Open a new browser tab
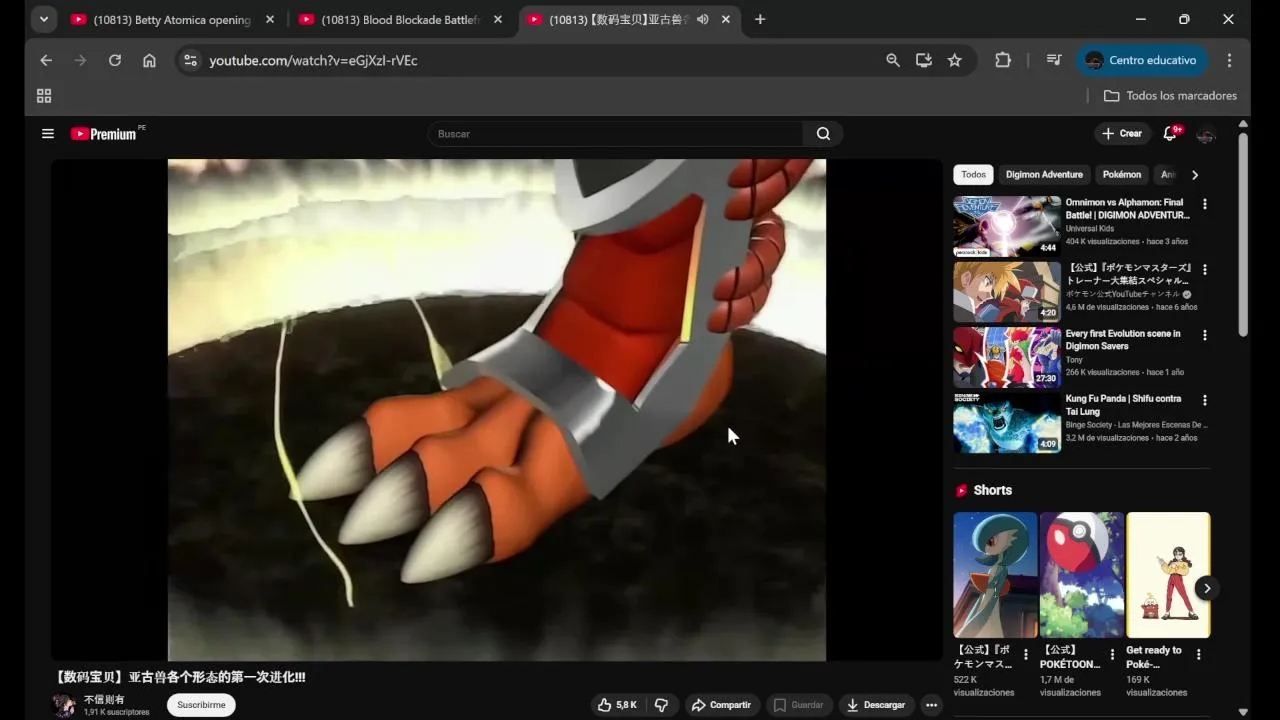 click(760, 19)
